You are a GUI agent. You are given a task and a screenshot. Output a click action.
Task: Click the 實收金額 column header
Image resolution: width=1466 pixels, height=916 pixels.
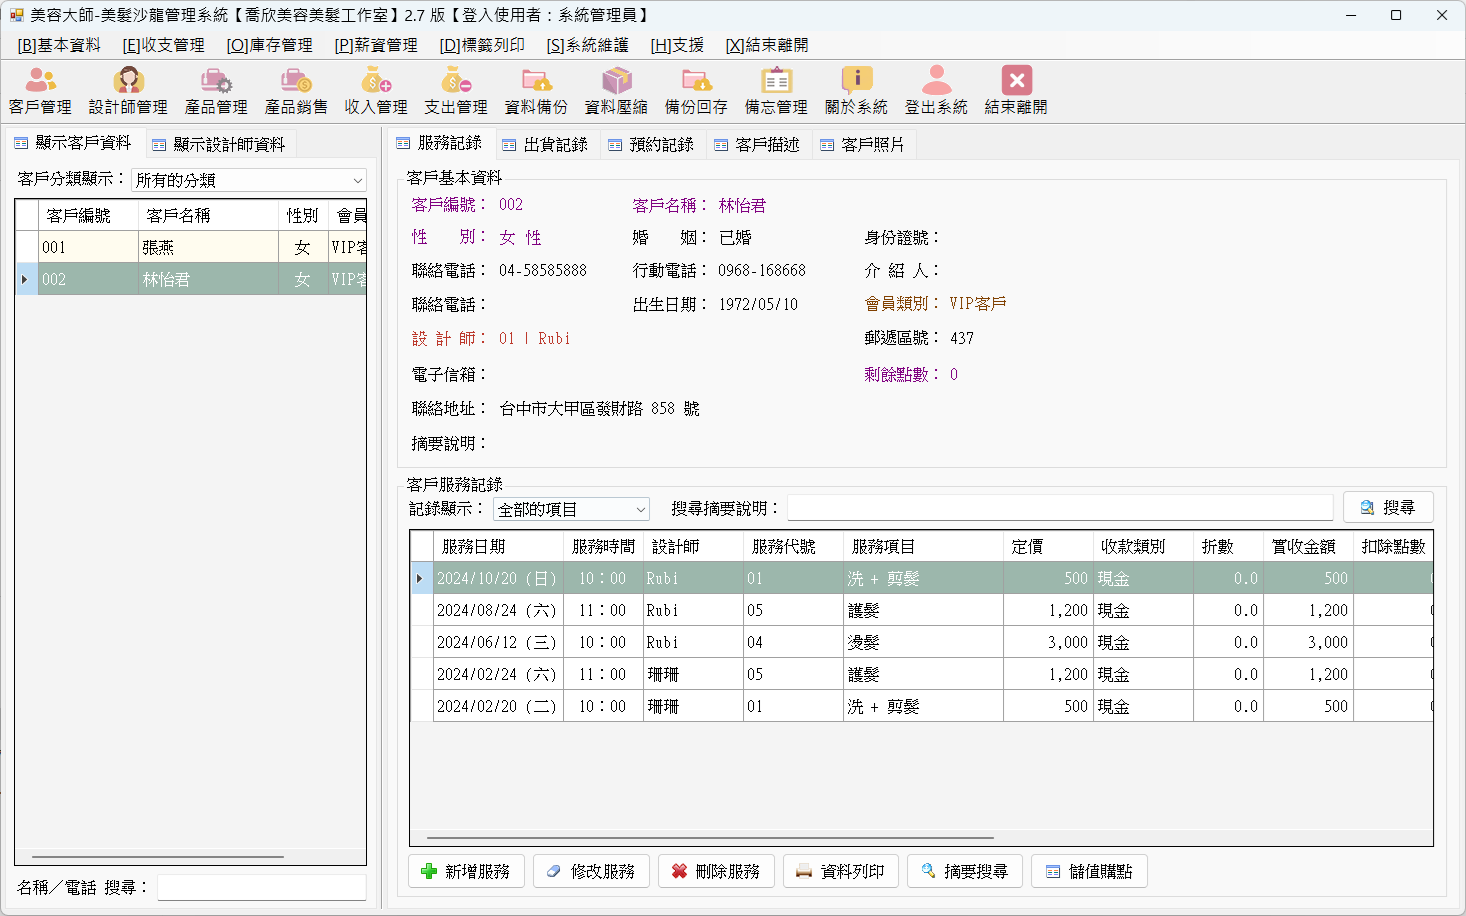(x=1308, y=546)
